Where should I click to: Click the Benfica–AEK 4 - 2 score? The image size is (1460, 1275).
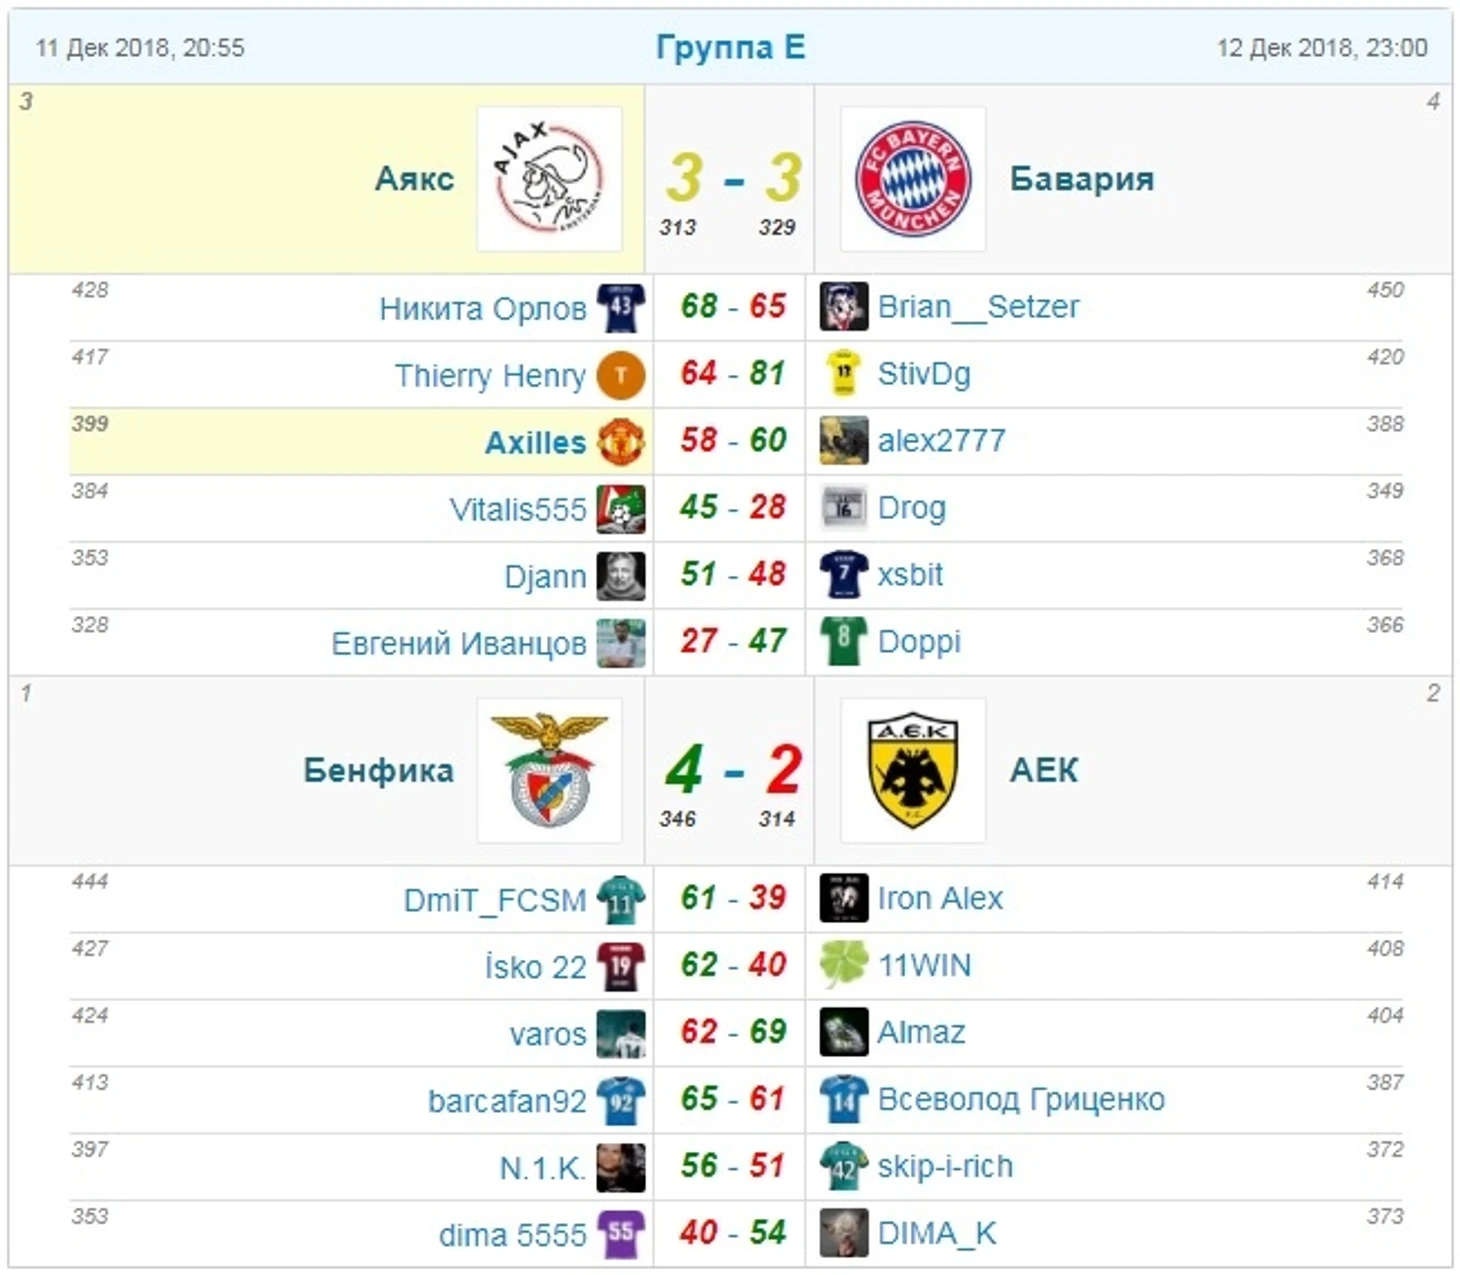point(733,770)
